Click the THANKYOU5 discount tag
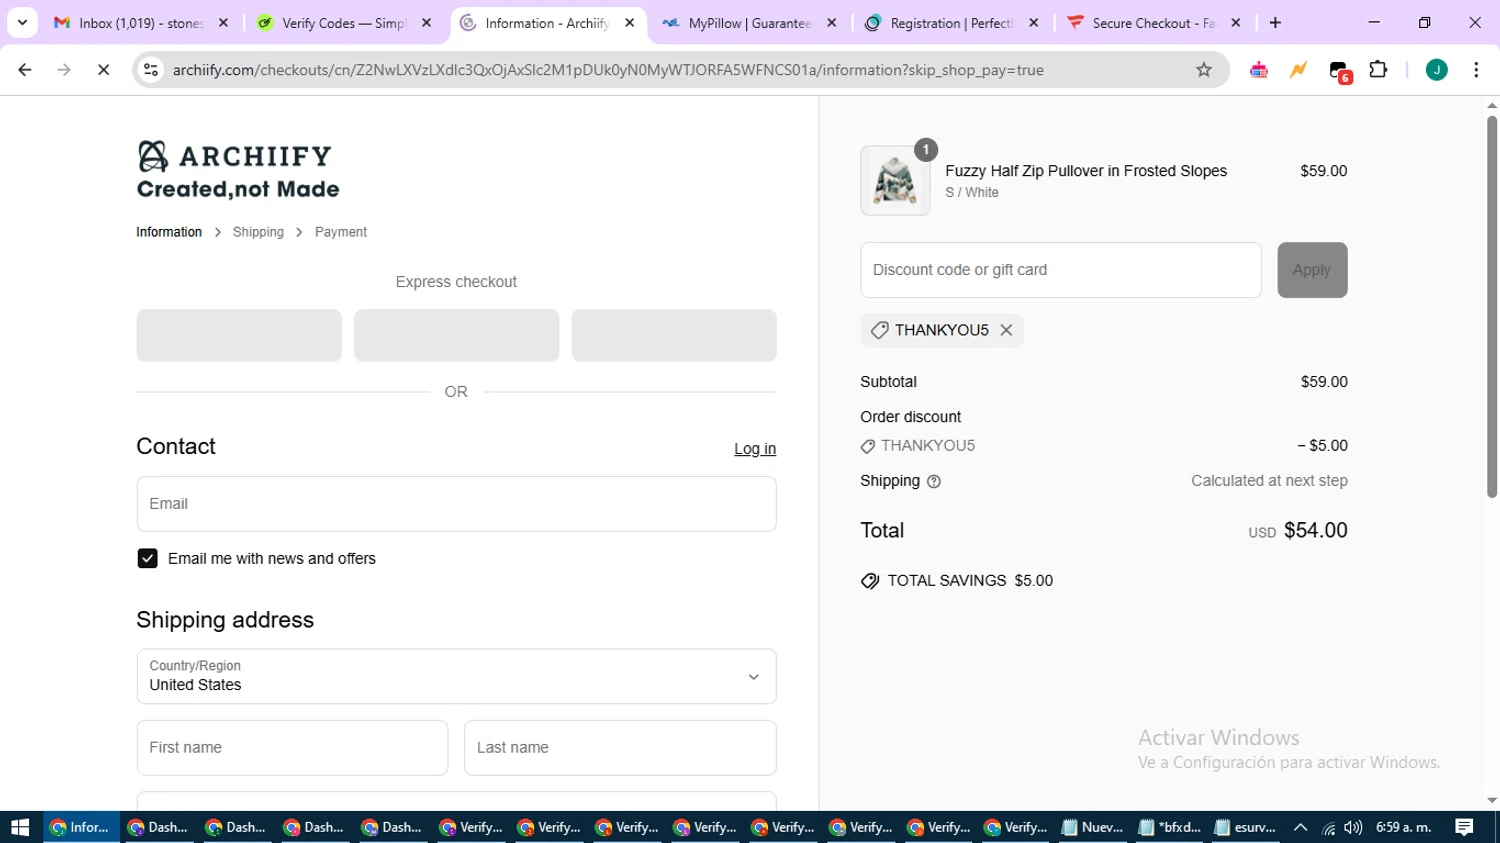 (941, 330)
